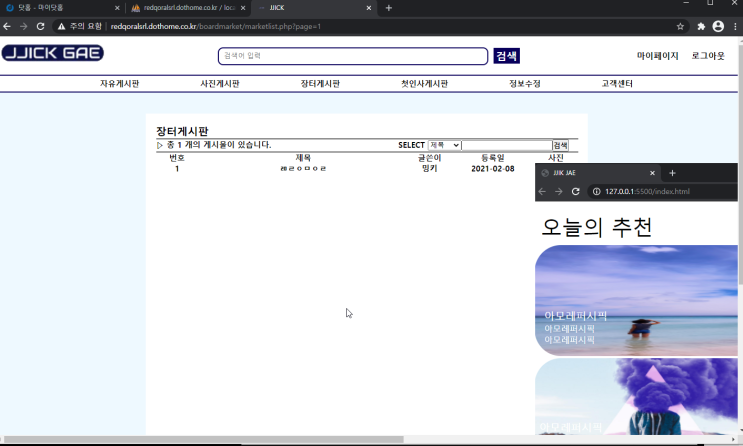Open the purple smoke recommendation card
Viewport: 743px width, 446px height.
coord(636,396)
